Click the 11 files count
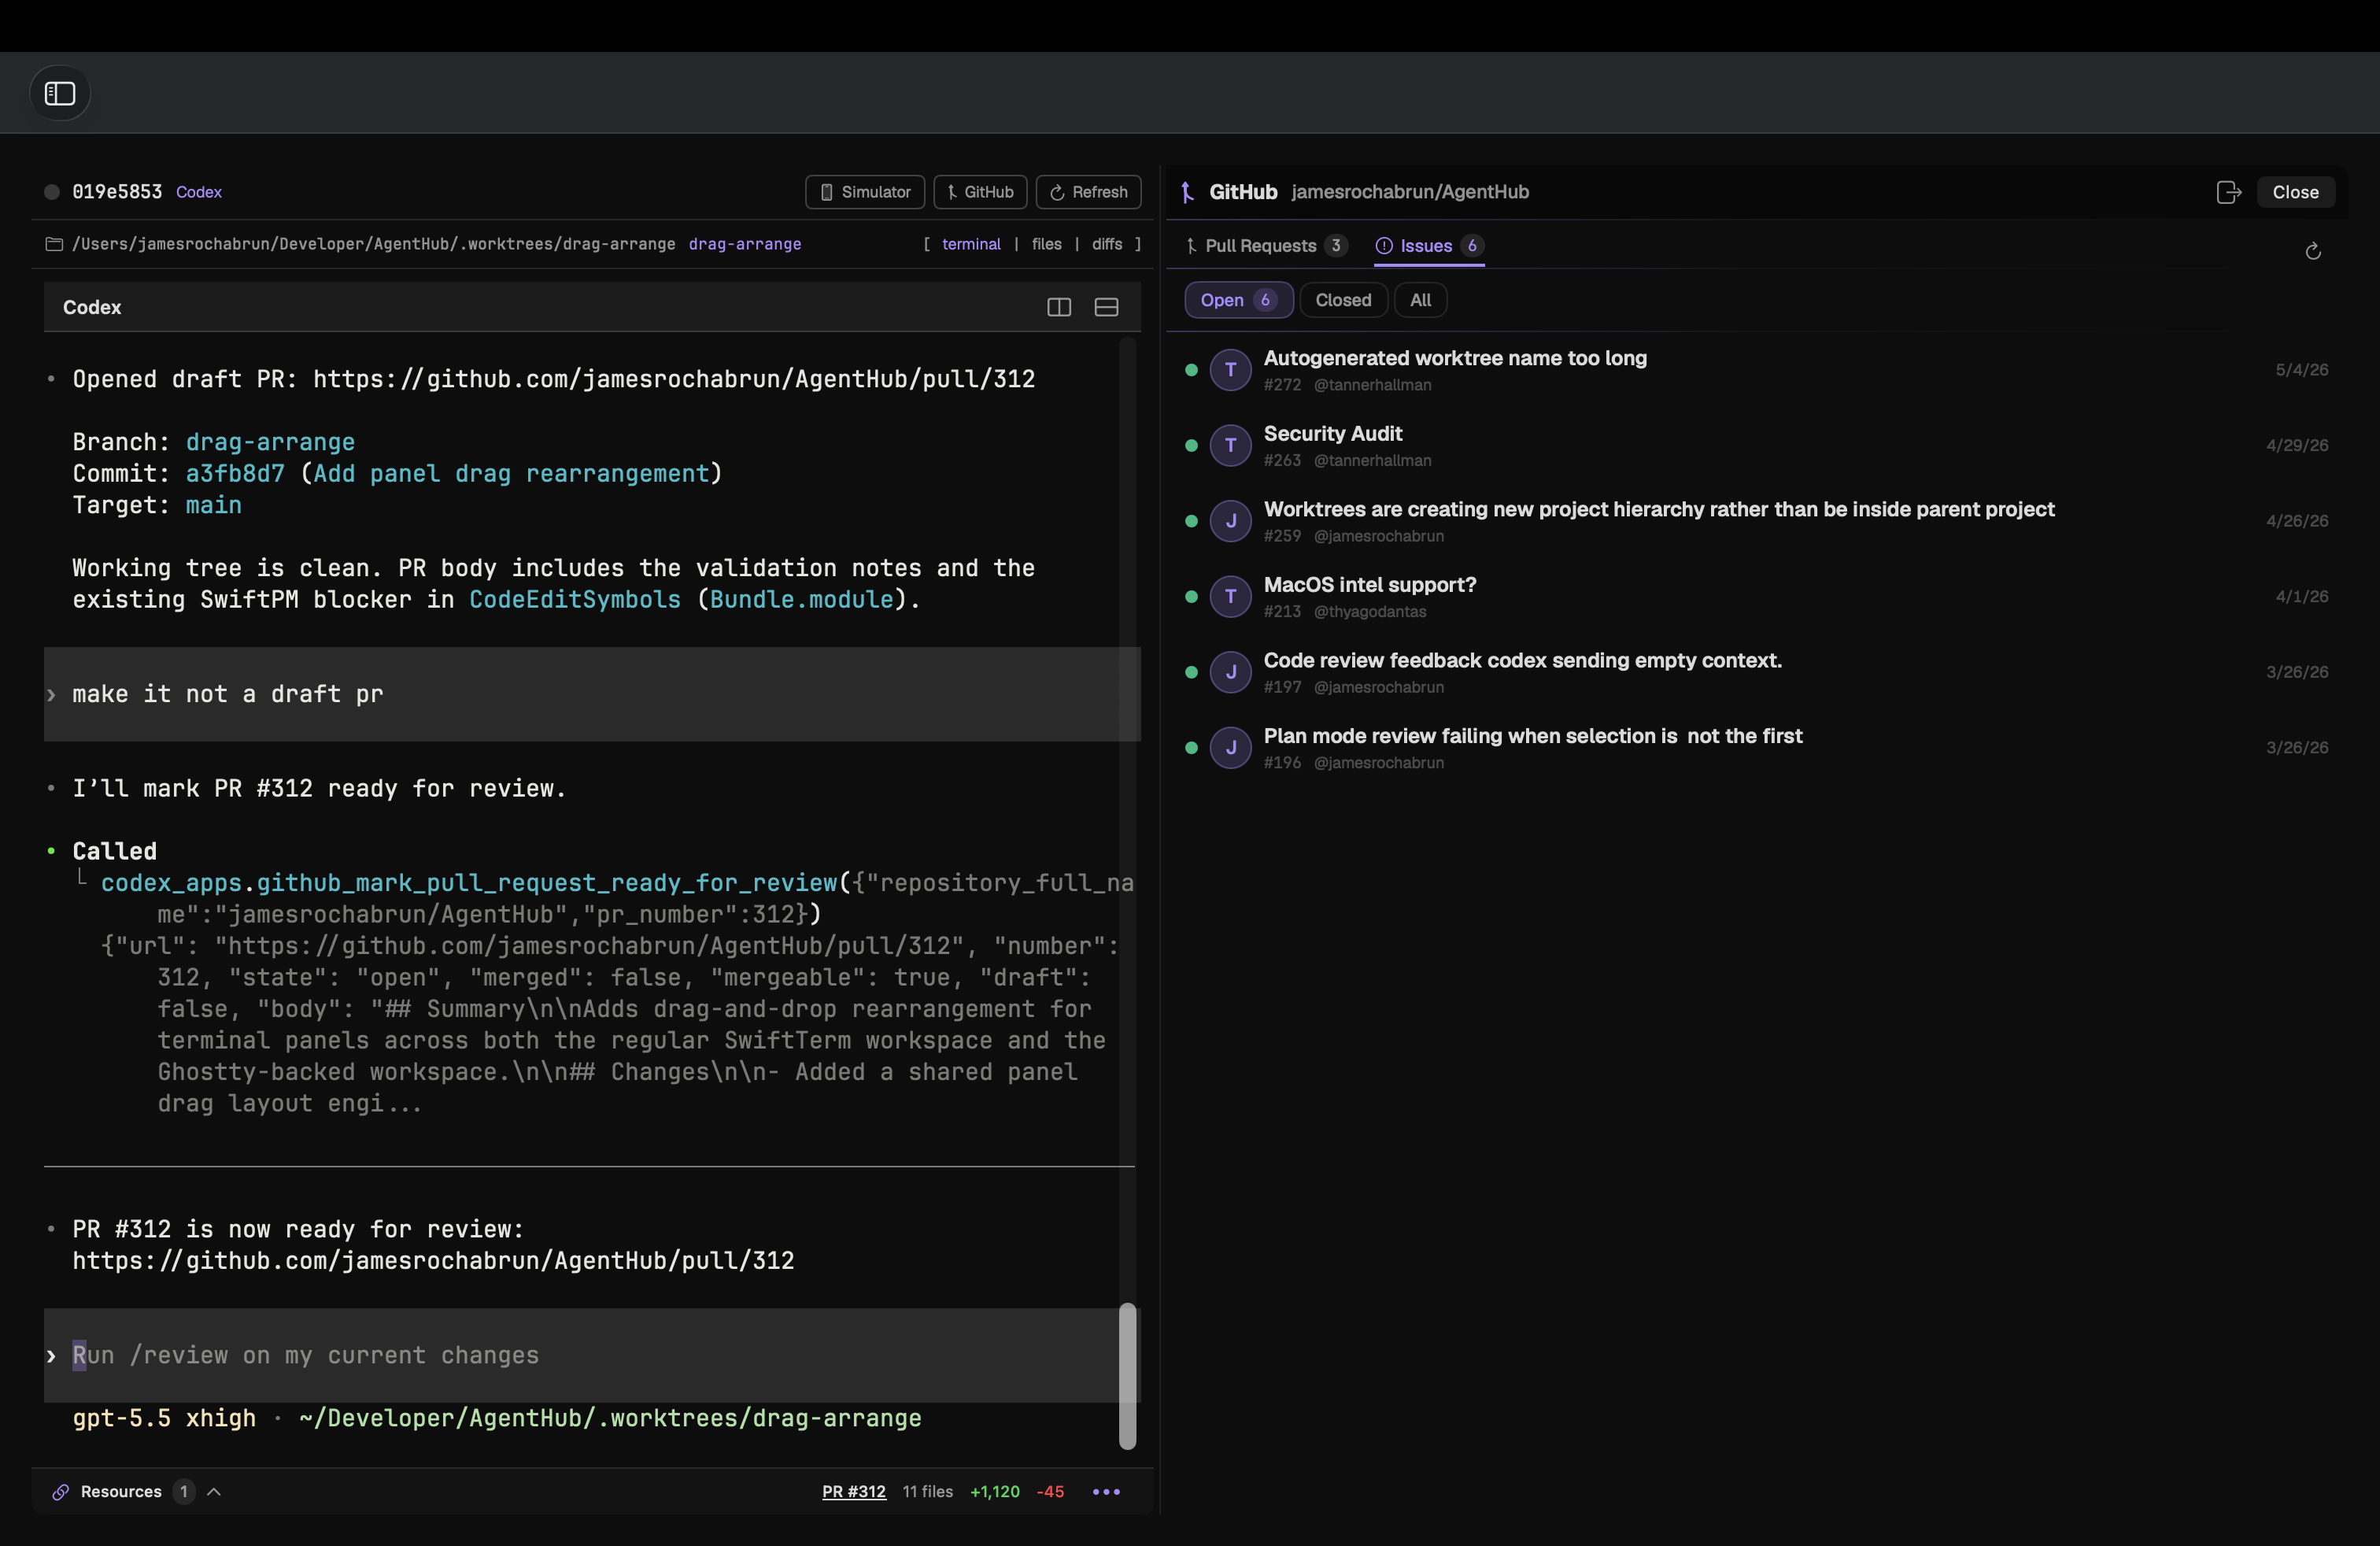The image size is (2380, 1546). click(x=927, y=1491)
